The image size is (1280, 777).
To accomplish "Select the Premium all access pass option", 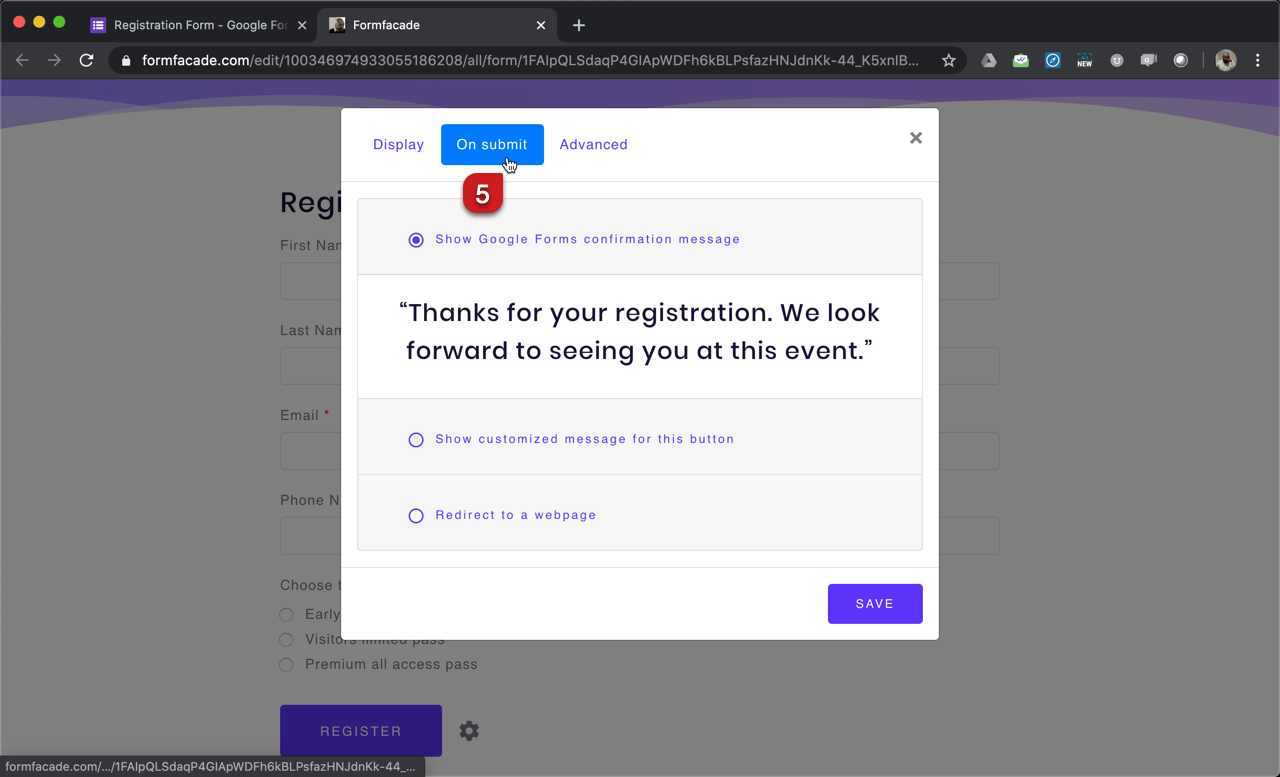I will pos(286,665).
